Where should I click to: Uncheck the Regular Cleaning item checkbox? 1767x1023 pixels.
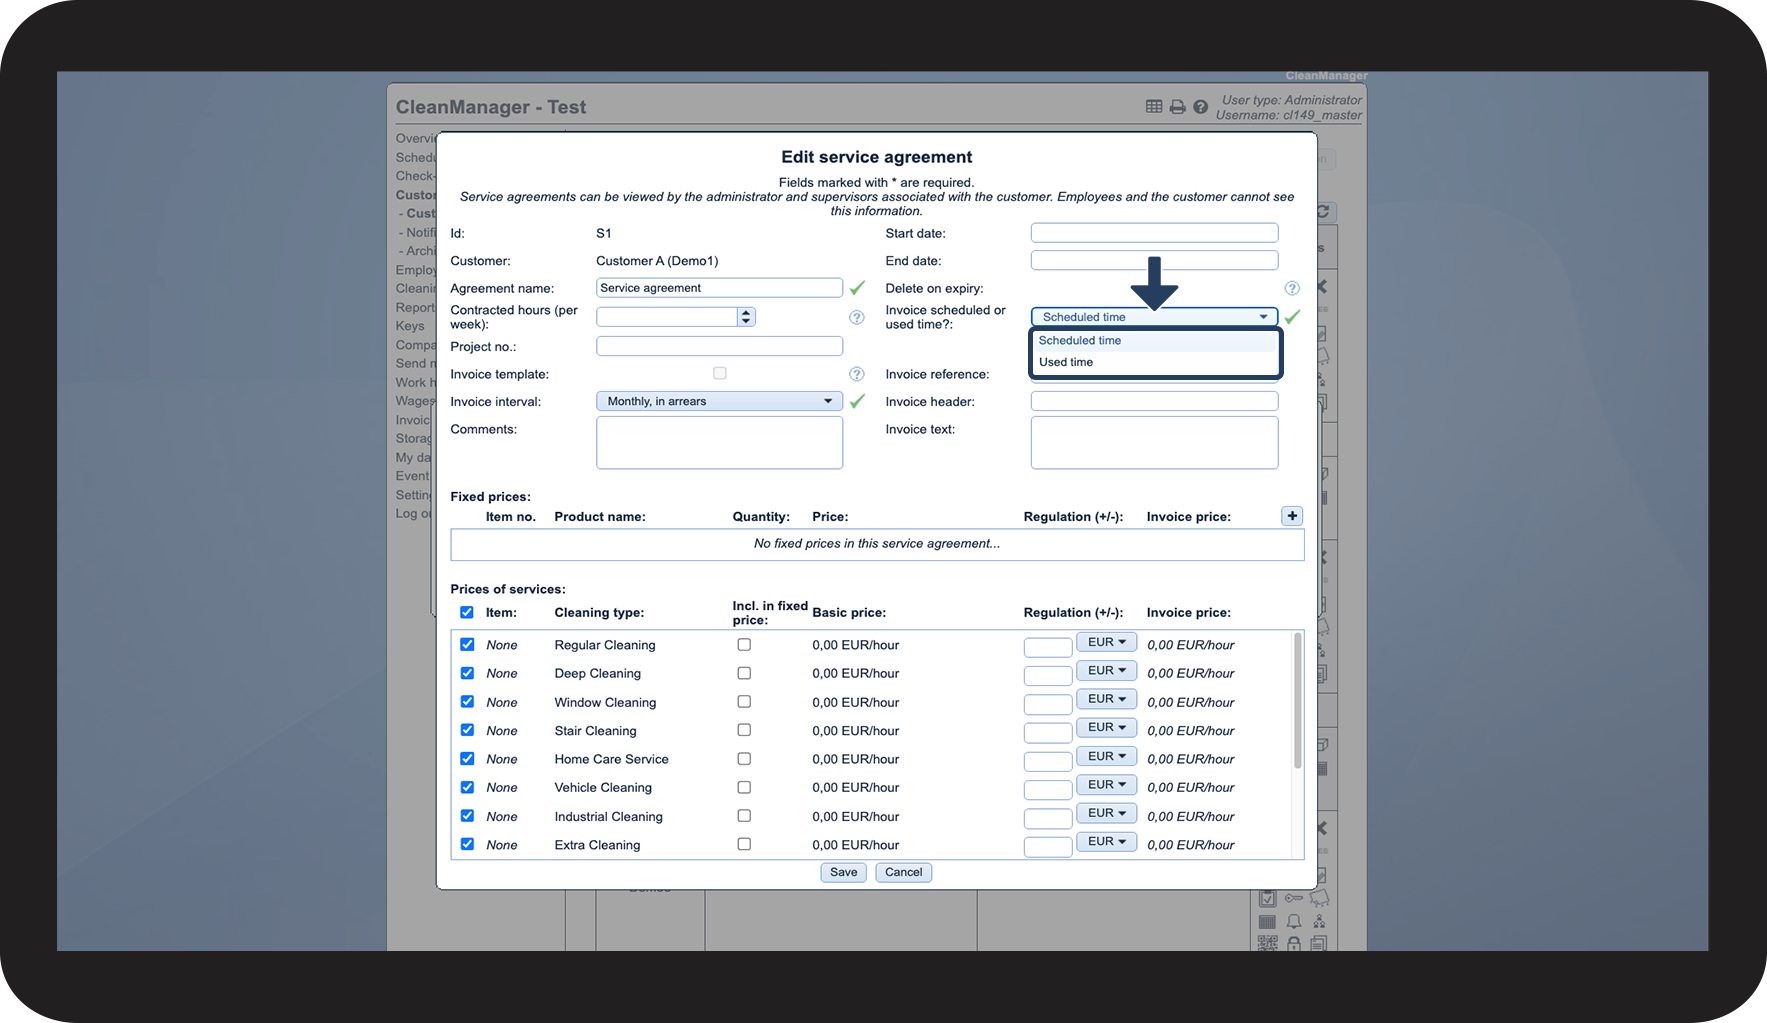467,645
